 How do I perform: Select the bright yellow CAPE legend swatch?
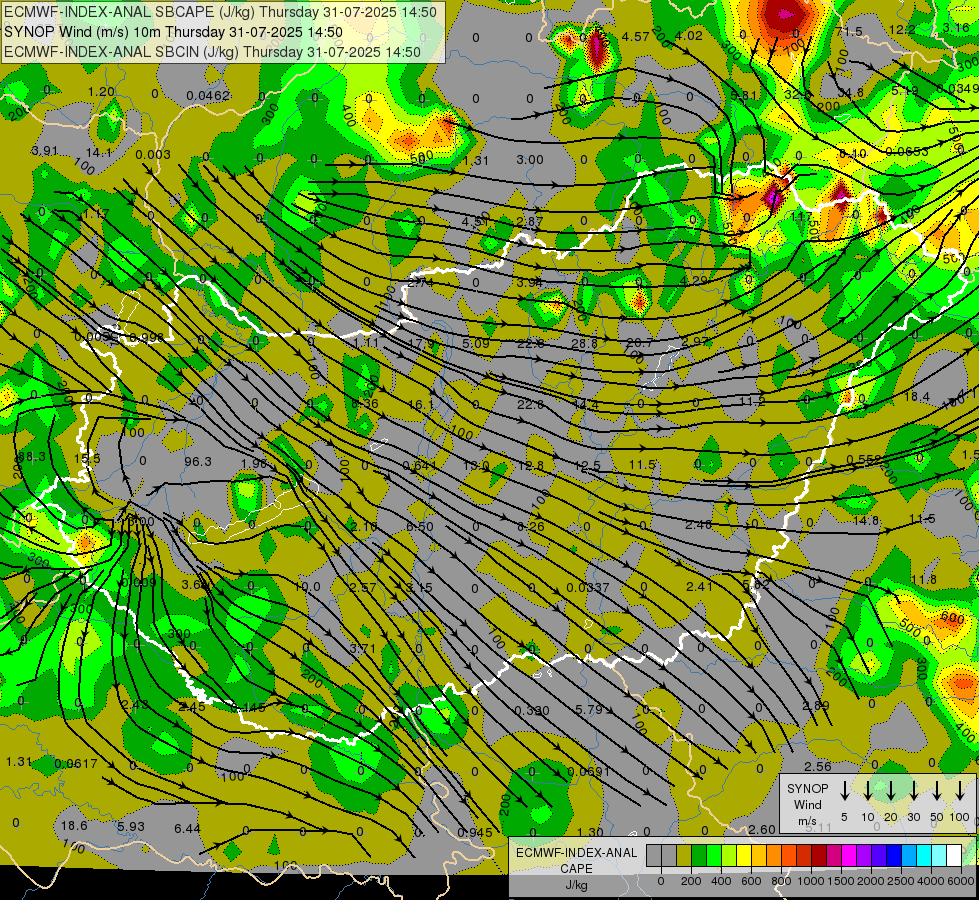pos(743,855)
